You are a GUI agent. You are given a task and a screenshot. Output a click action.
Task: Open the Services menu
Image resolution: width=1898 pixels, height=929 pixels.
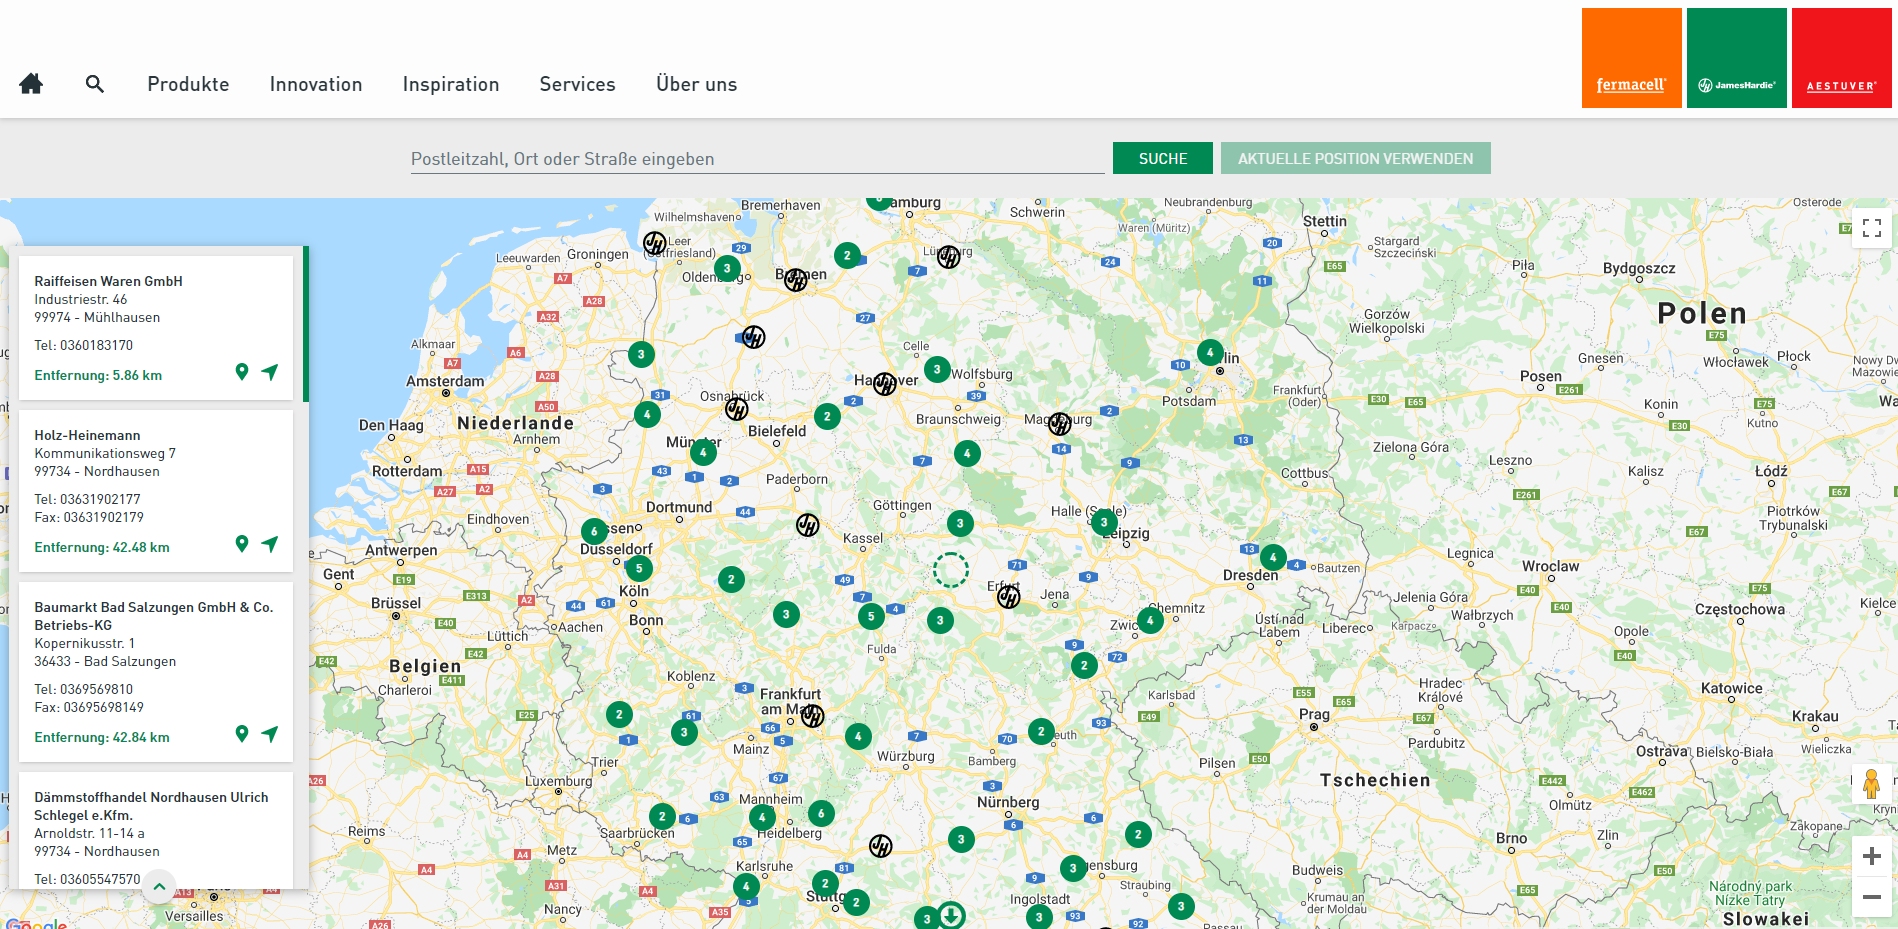click(x=577, y=84)
